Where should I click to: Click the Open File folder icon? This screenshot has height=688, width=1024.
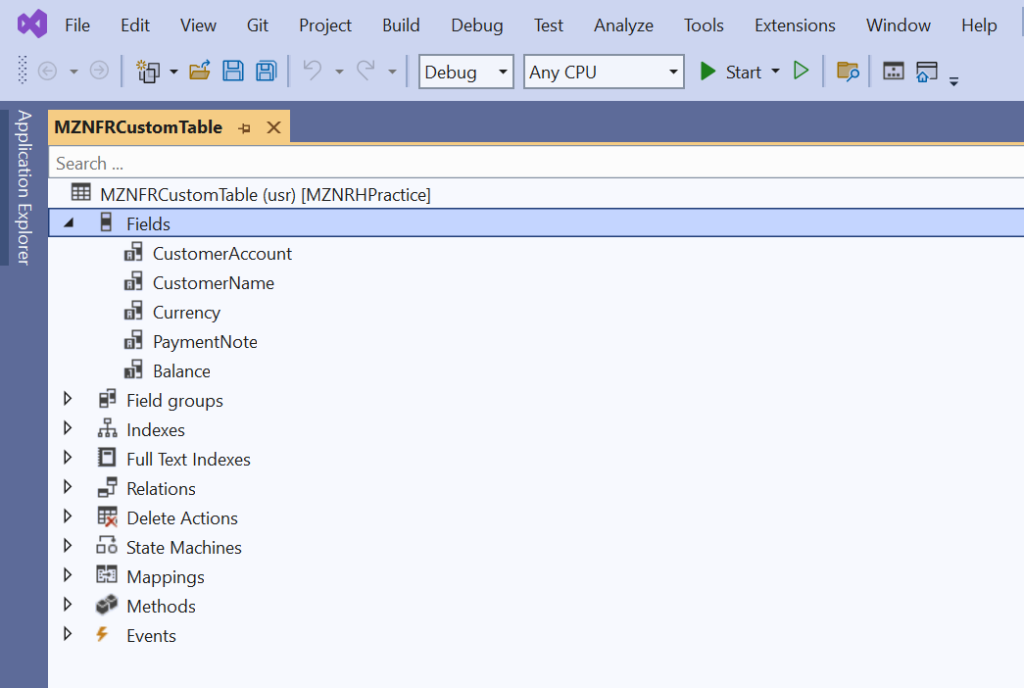pyautogui.click(x=200, y=70)
